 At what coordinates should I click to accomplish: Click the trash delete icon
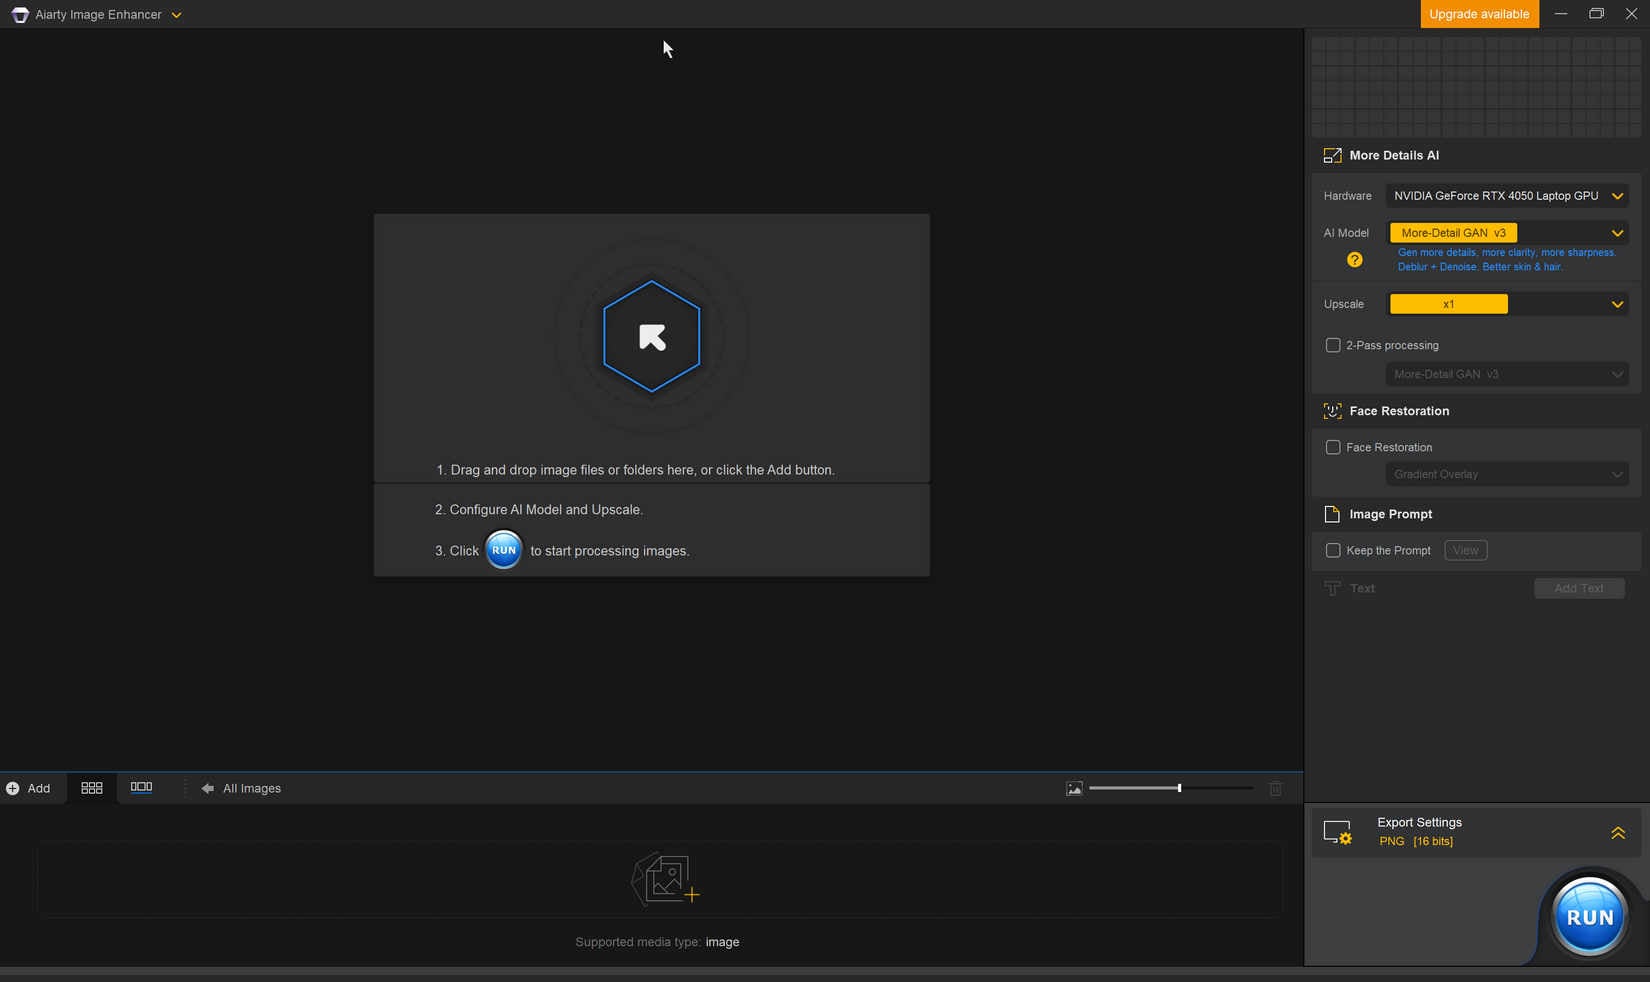[1275, 789]
